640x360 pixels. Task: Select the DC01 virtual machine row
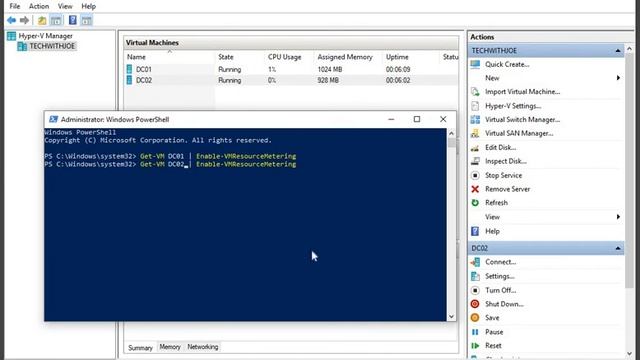pyautogui.click(x=291, y=69)
